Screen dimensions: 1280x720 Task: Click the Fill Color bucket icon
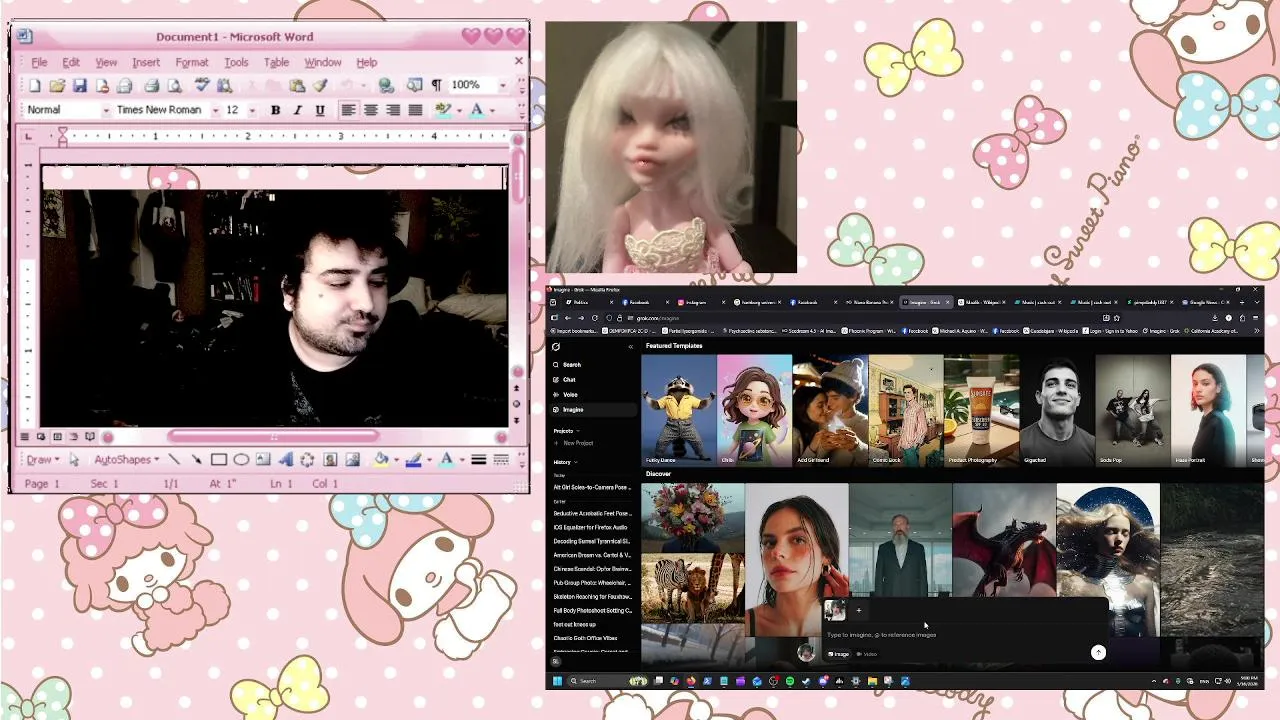tap(380, 460)
